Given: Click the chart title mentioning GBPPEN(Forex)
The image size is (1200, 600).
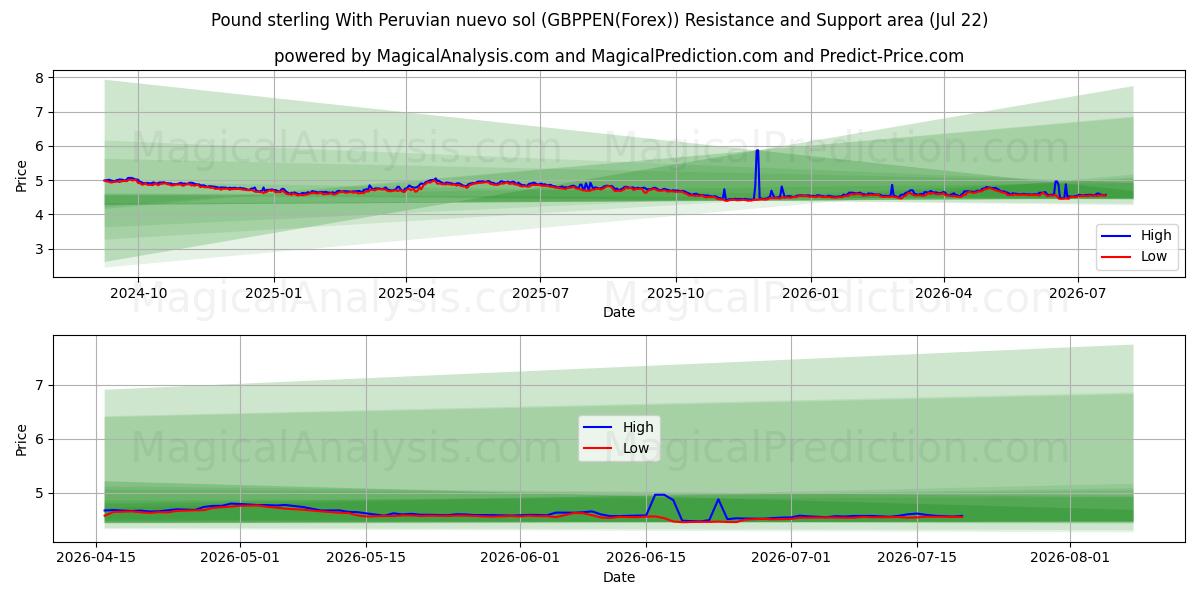Looking at the screenshot, I should tap(599, 20).
